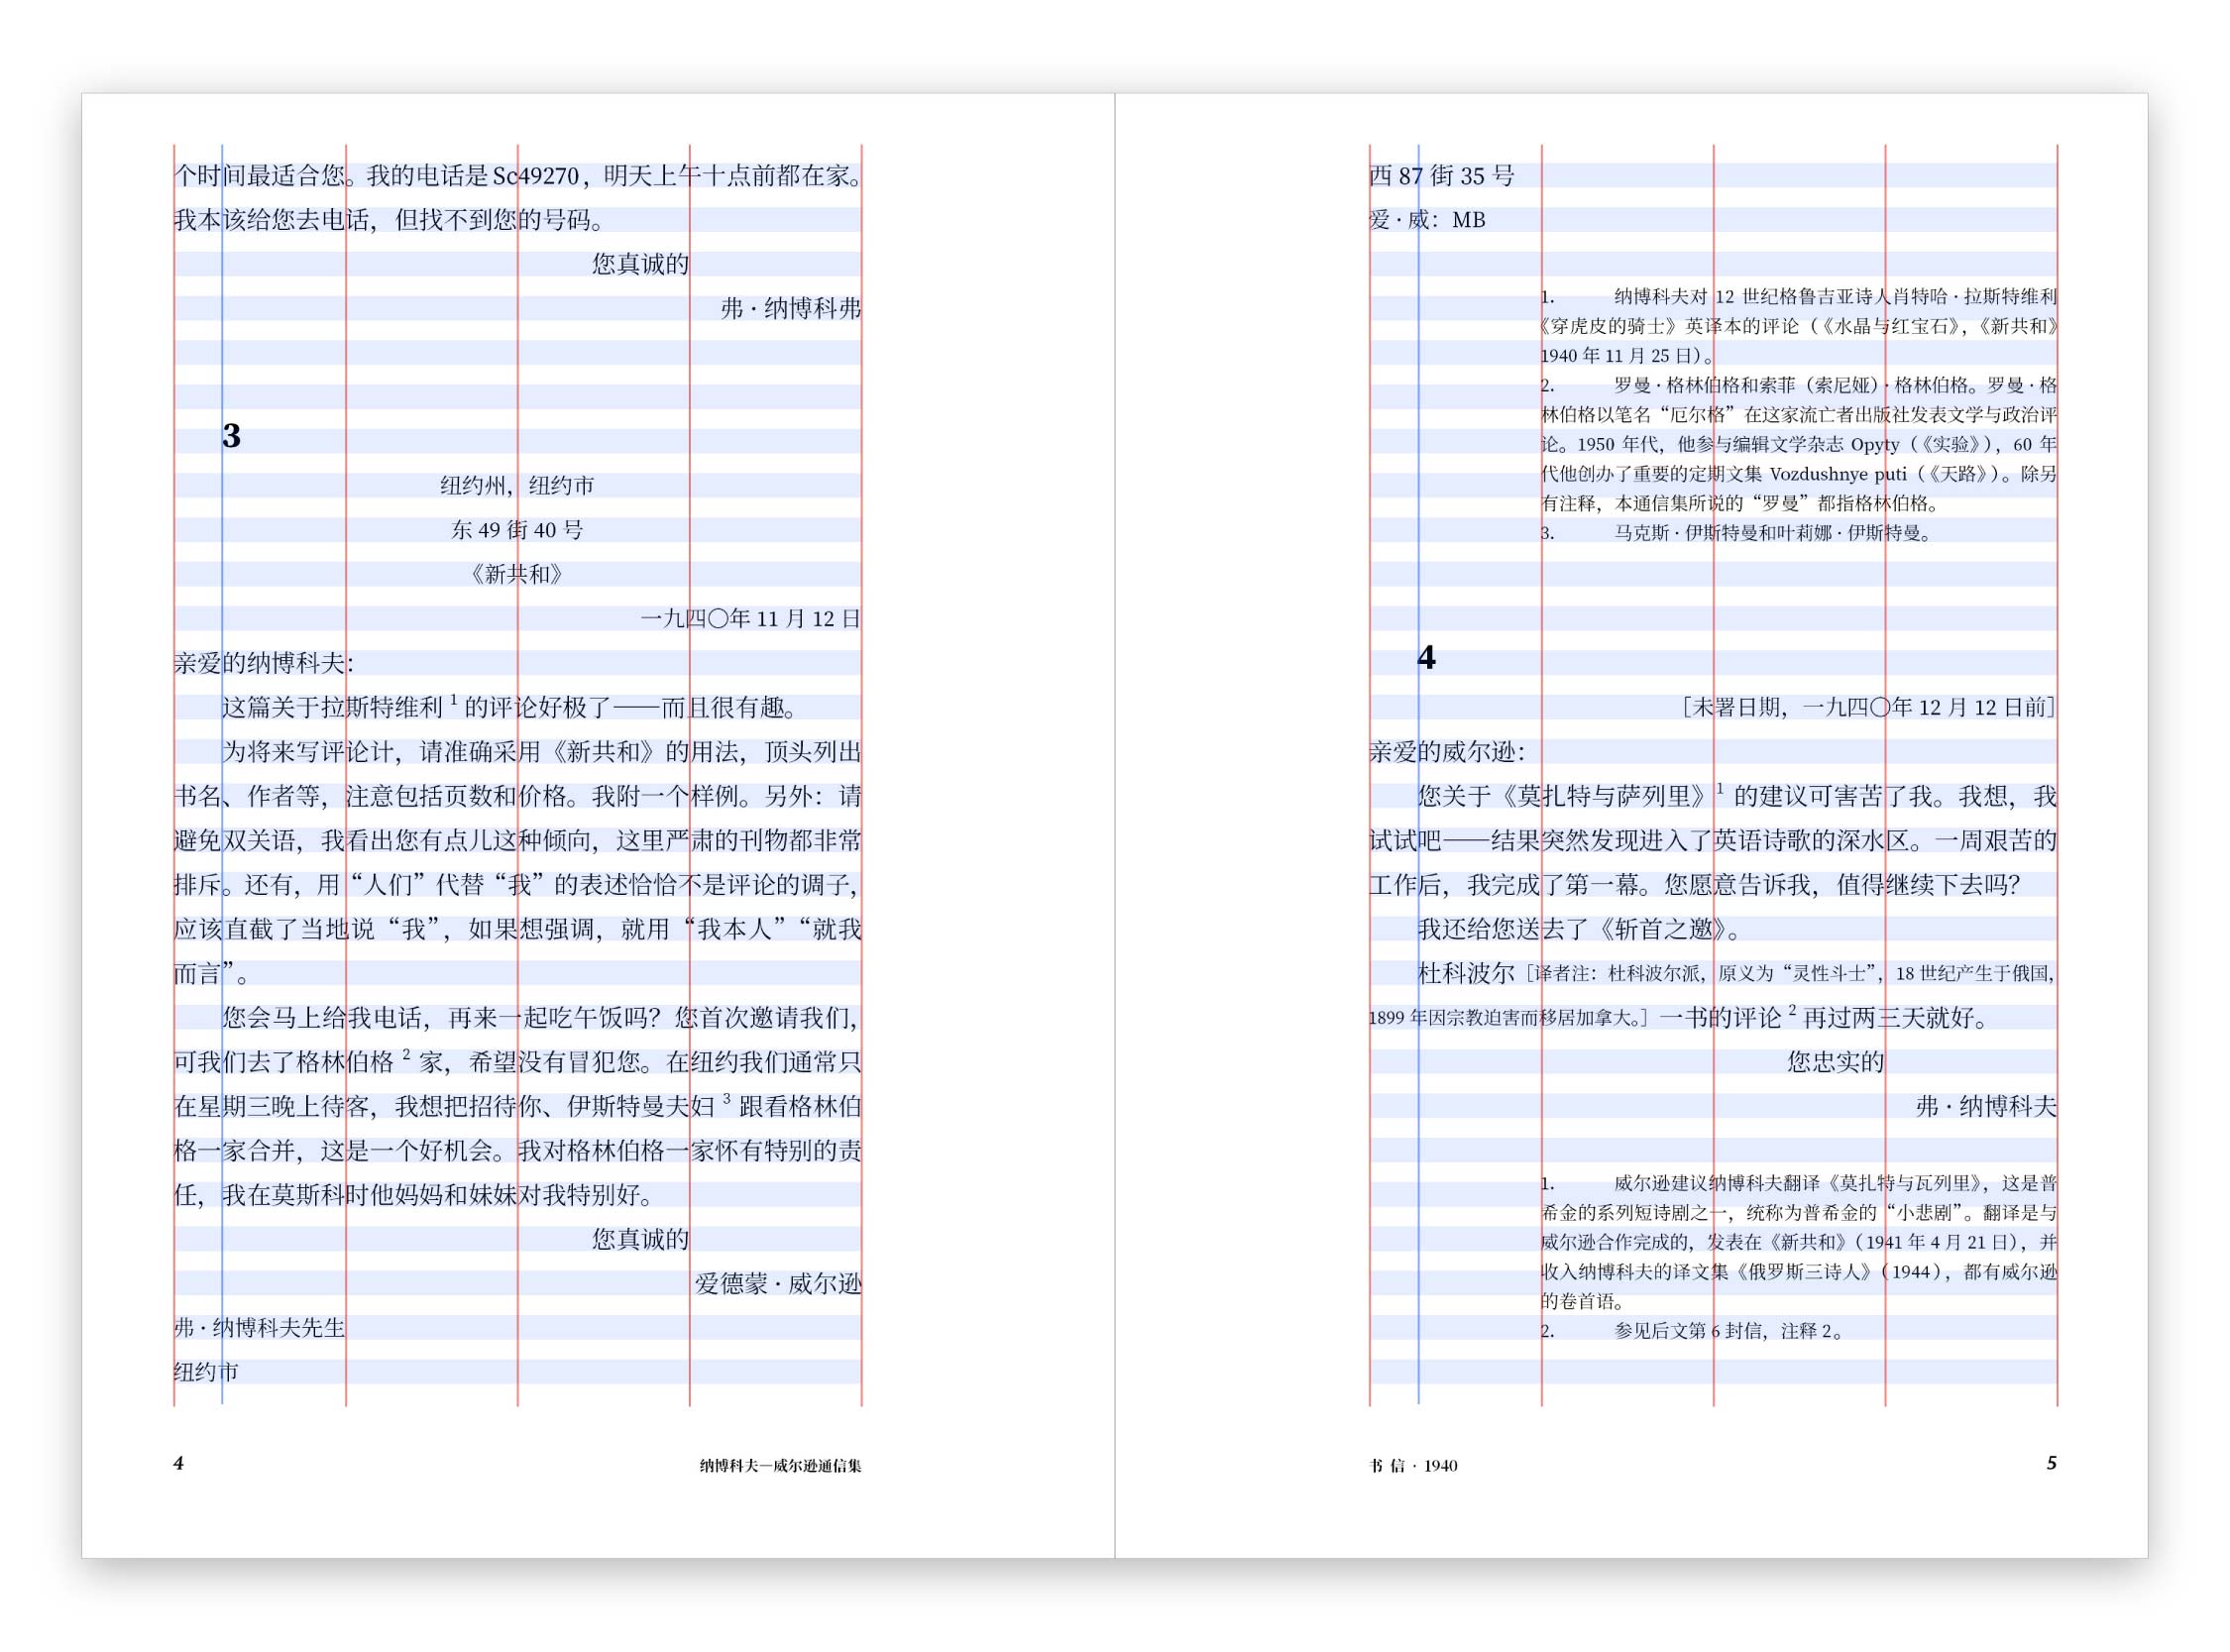
Task: Select page number 4 in the left footer
Action: [178, 1463]
